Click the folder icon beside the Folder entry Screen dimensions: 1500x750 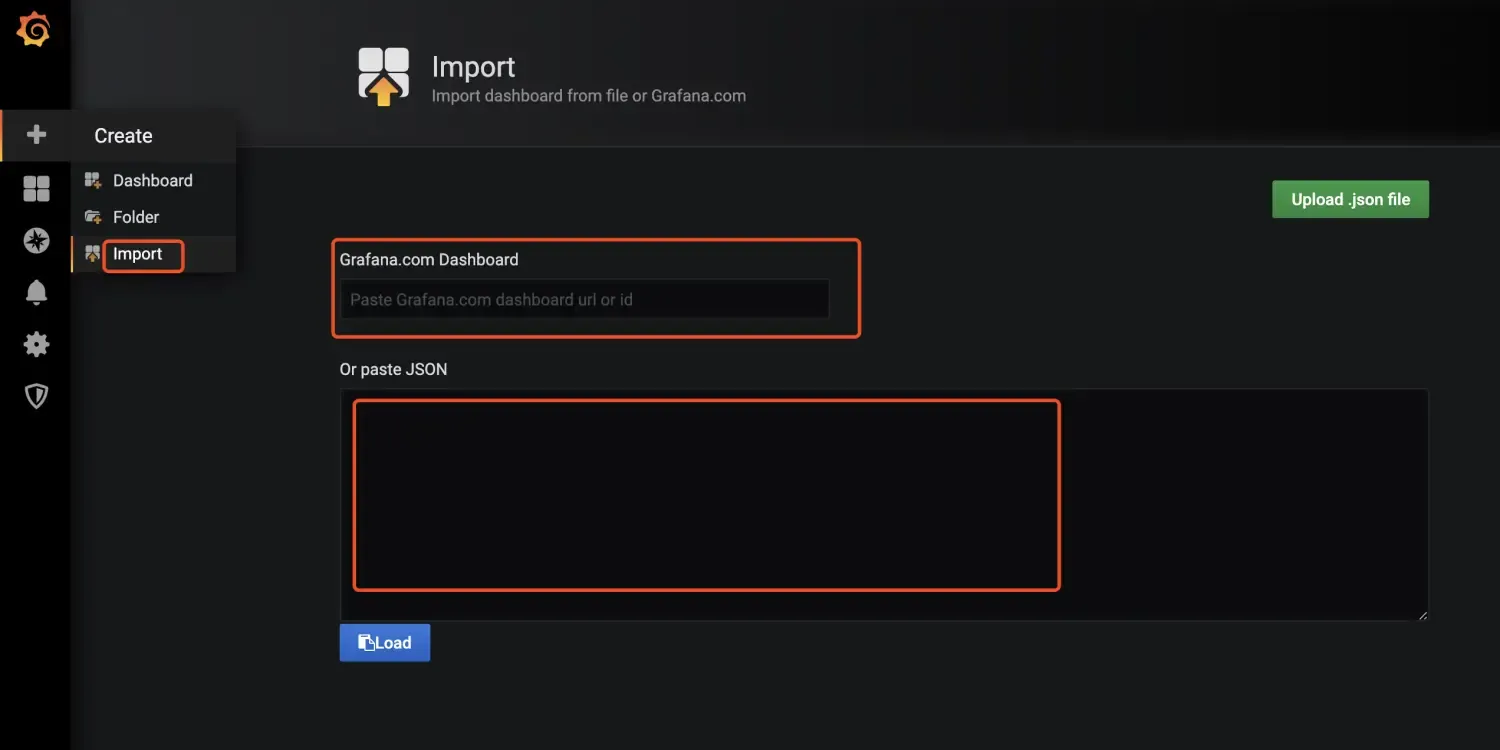[92, 217]
